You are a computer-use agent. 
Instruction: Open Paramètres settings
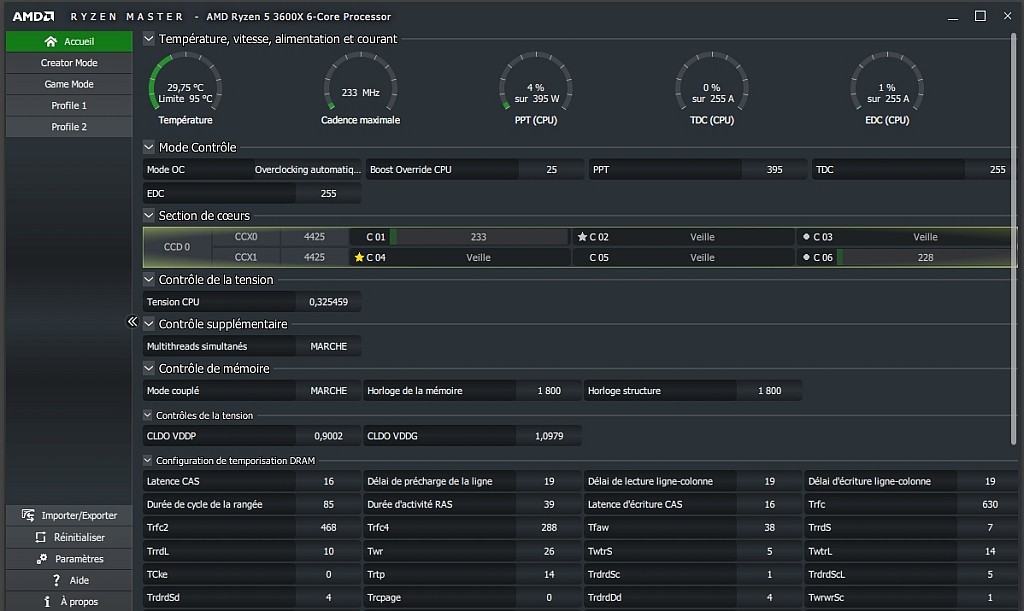click(69, 559)
